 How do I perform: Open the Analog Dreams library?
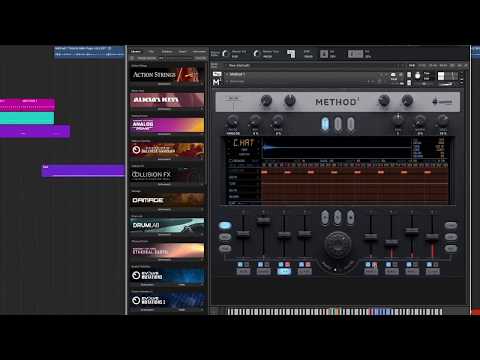click(167, 125)
